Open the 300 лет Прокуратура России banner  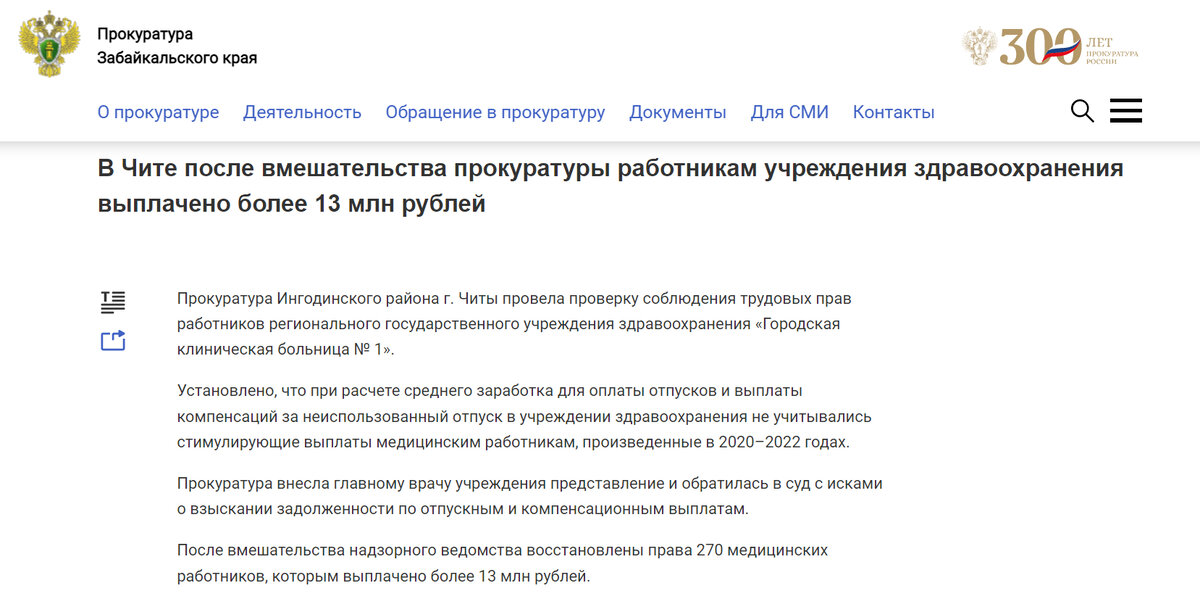click(1047, 44)
